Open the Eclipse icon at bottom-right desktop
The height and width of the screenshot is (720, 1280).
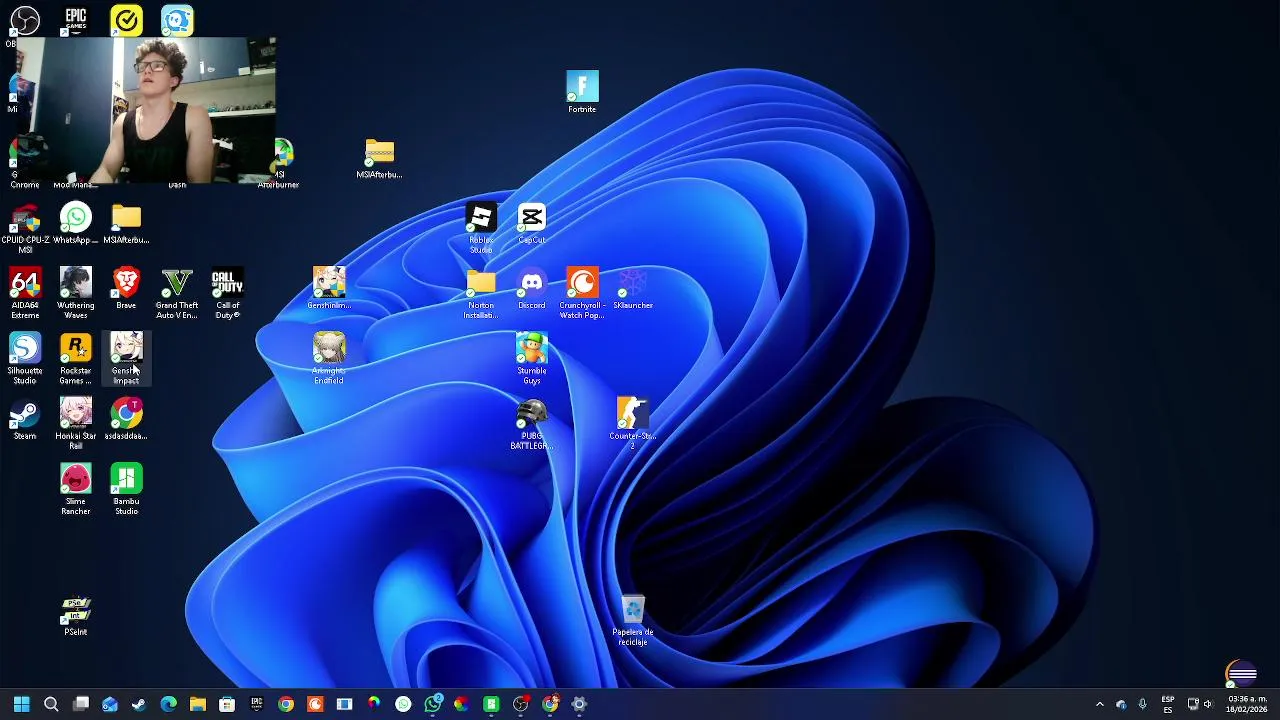point(1241,675)
